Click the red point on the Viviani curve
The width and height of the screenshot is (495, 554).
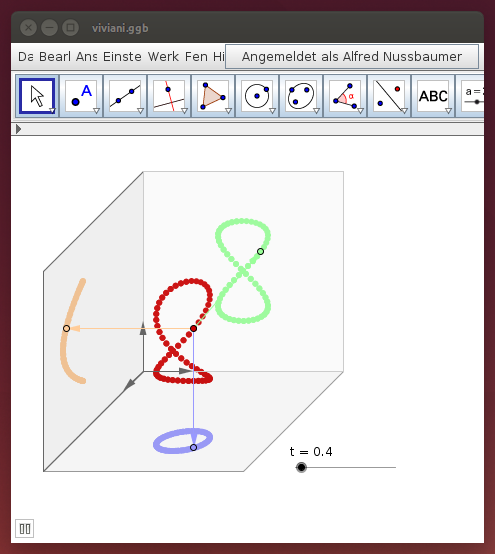193,329
